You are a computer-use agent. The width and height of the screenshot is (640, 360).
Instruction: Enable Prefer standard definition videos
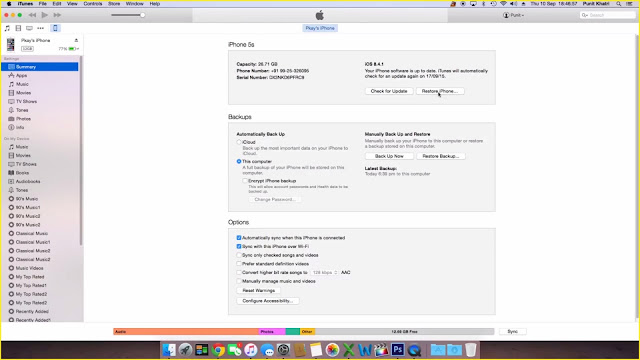point(239,264)
